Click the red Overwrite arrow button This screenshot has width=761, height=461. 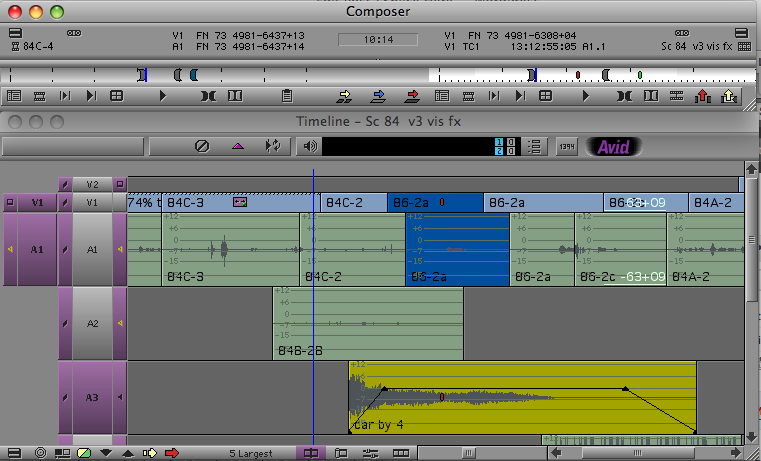412,96
